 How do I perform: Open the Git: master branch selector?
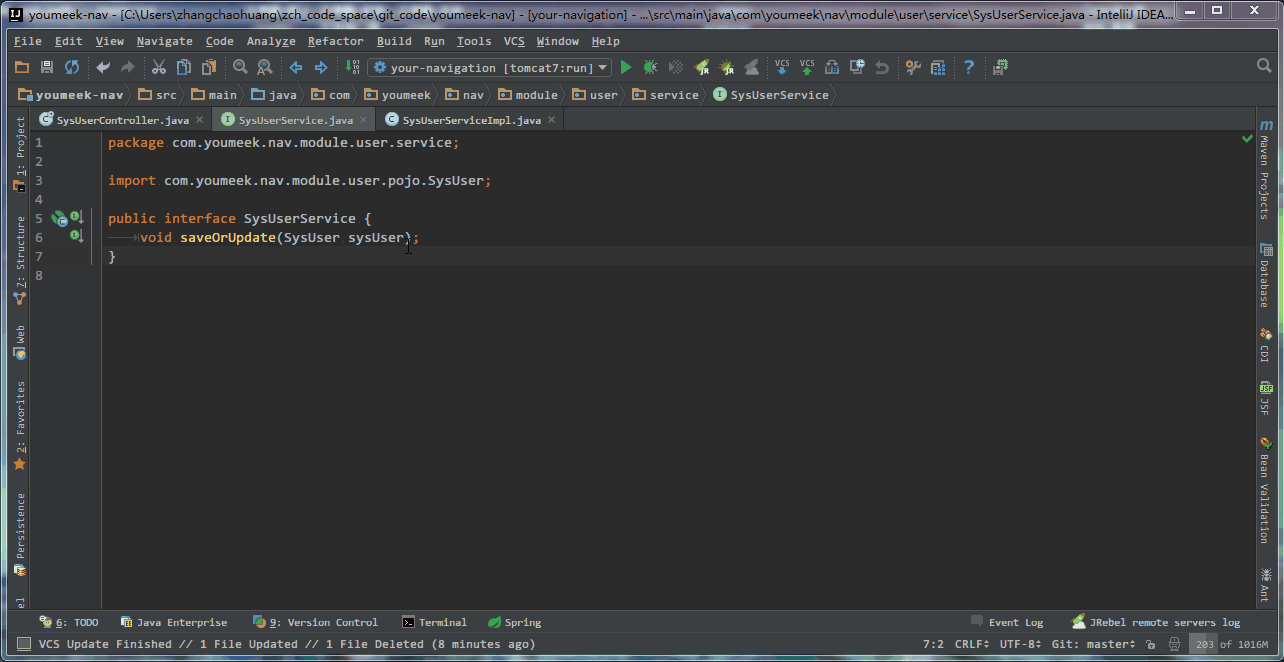[x=1093, y=644]
